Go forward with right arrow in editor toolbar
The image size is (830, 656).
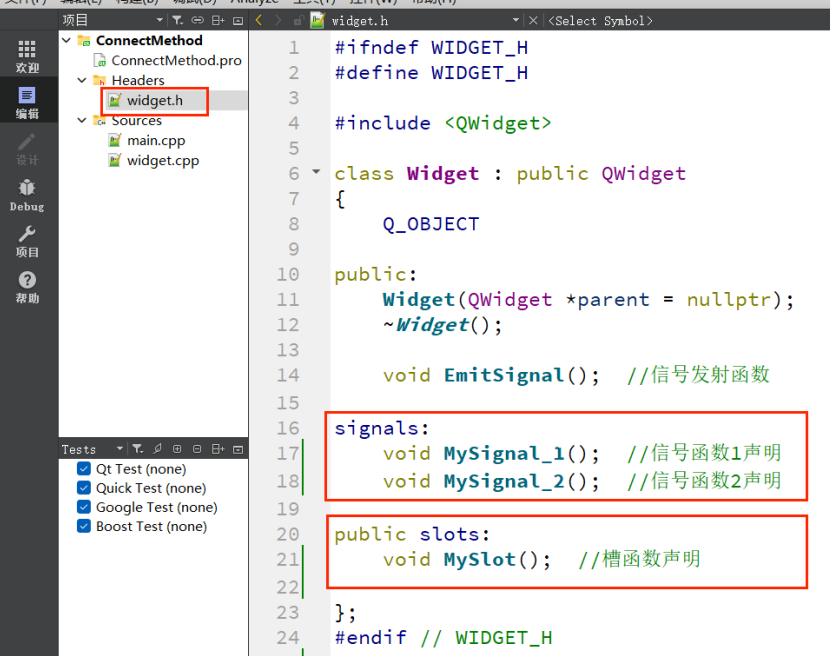pos(278,21)
